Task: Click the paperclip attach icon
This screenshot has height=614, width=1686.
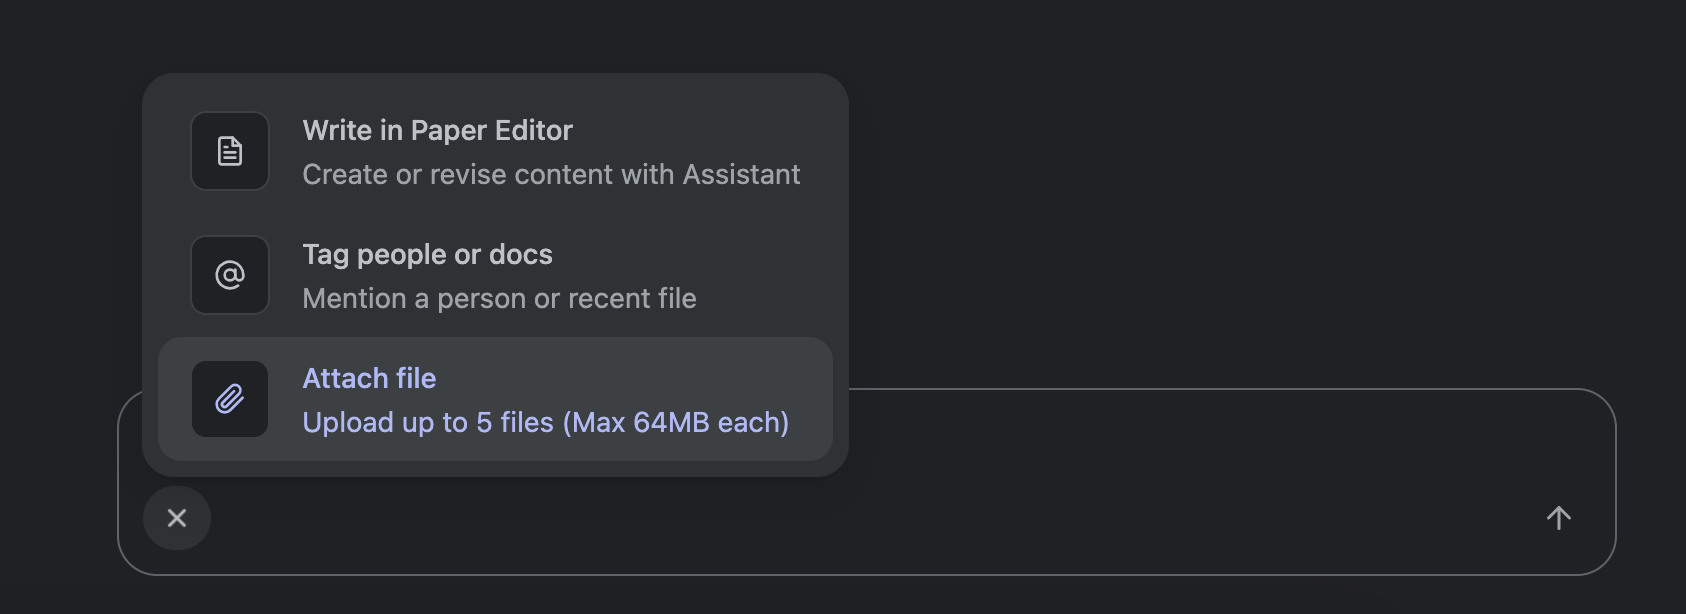Action: [230, 399]
